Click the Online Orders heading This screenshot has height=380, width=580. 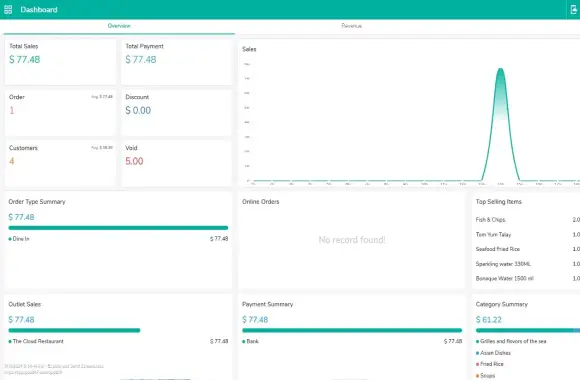[x=260, y=202]
